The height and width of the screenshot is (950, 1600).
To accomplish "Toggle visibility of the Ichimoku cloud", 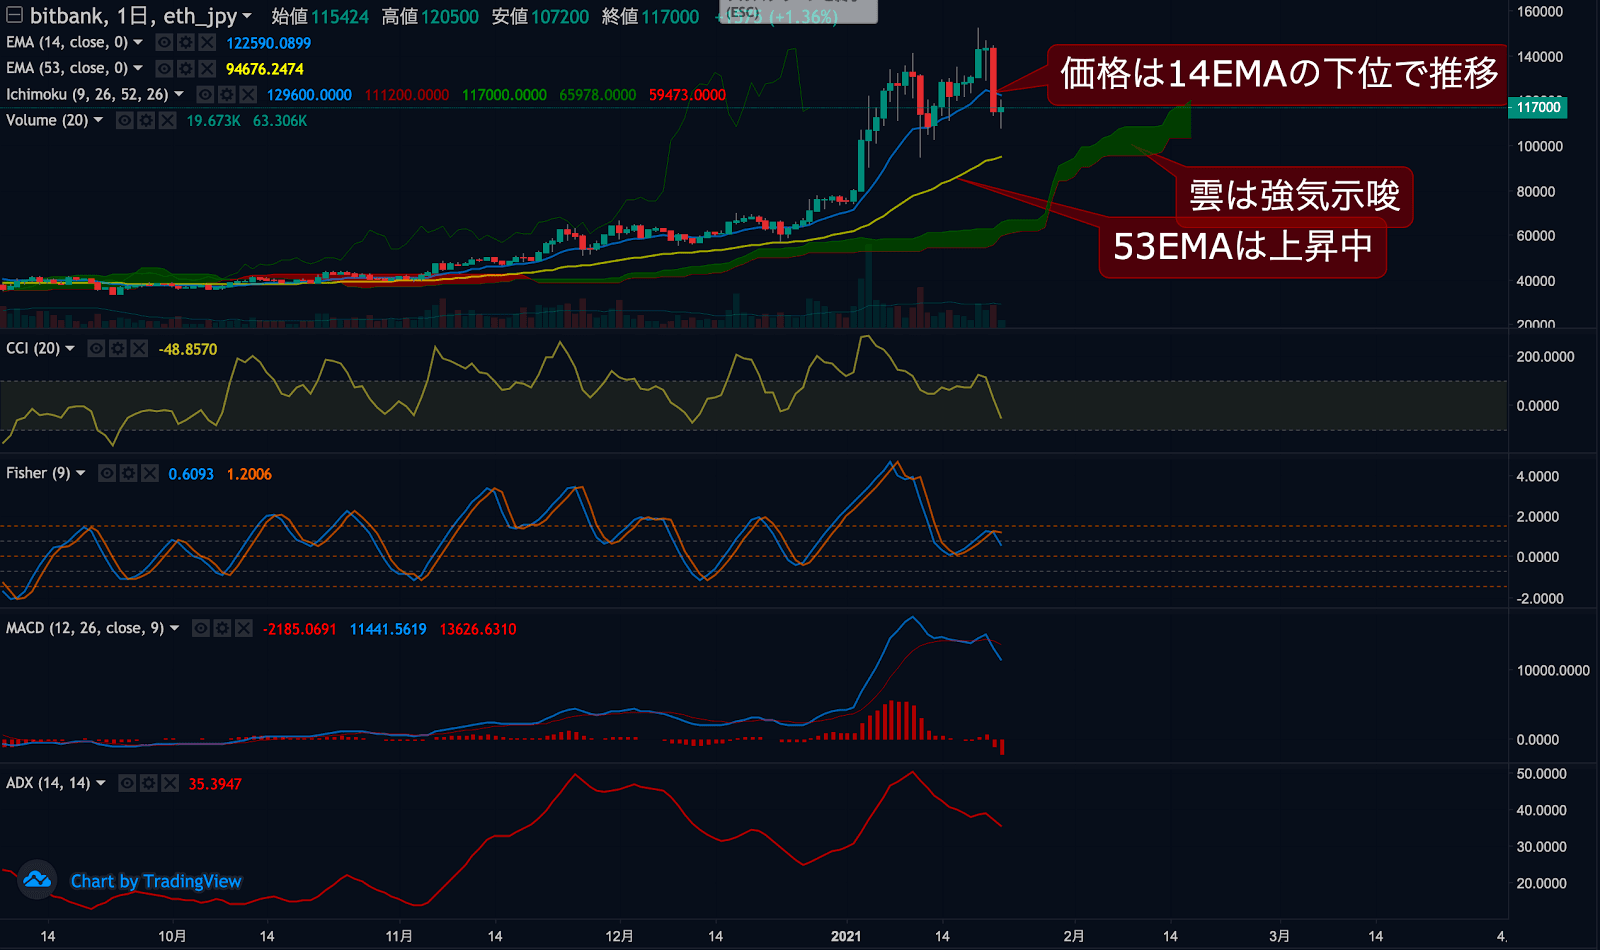I will [x=205, y=95].
